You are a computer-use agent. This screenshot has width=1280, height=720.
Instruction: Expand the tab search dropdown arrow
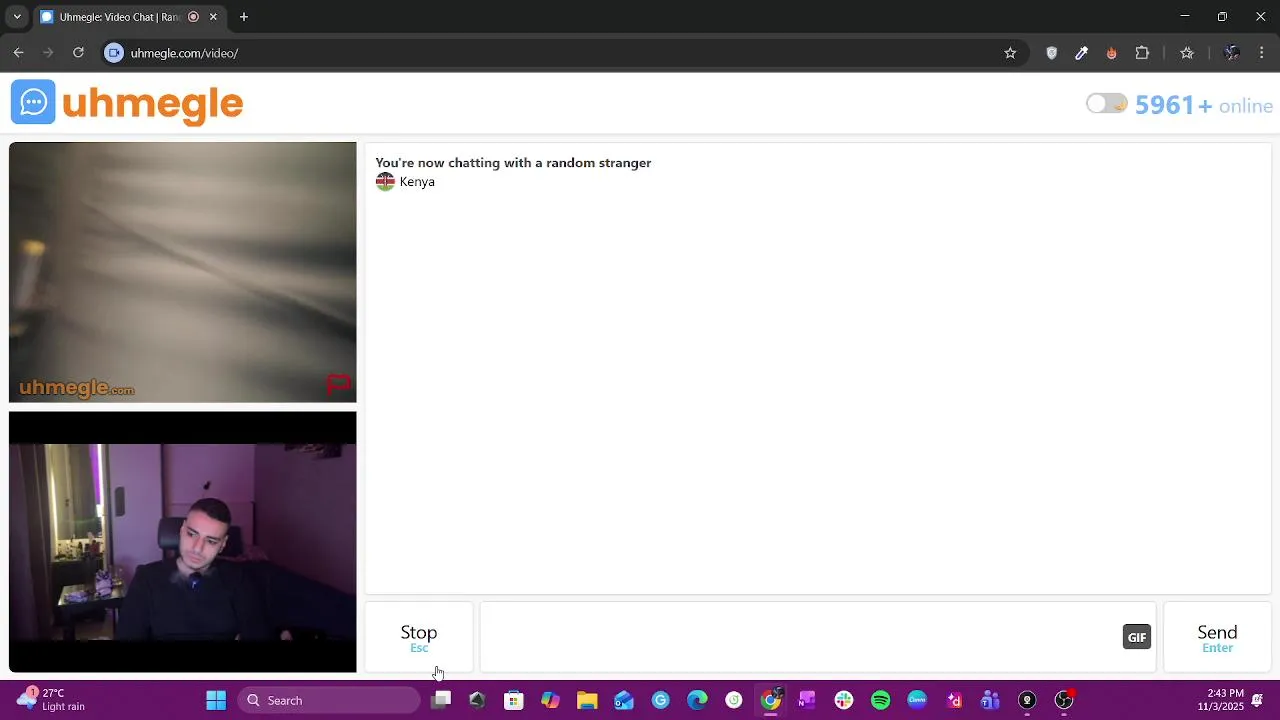pyautogui.click(x=17, y=17)
